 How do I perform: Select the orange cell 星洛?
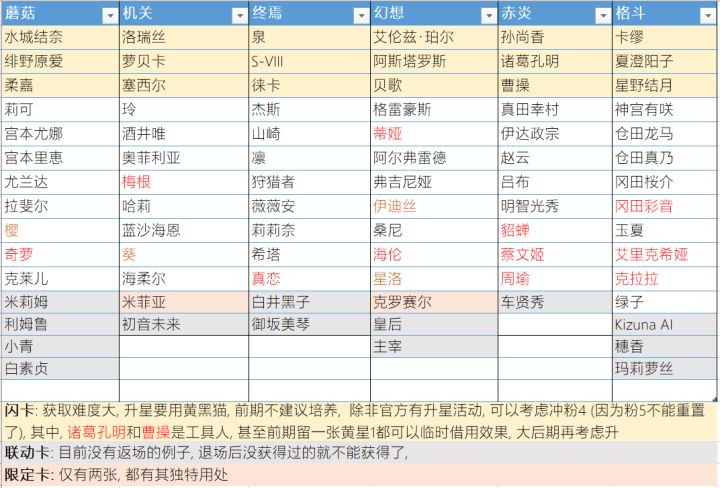434,279
